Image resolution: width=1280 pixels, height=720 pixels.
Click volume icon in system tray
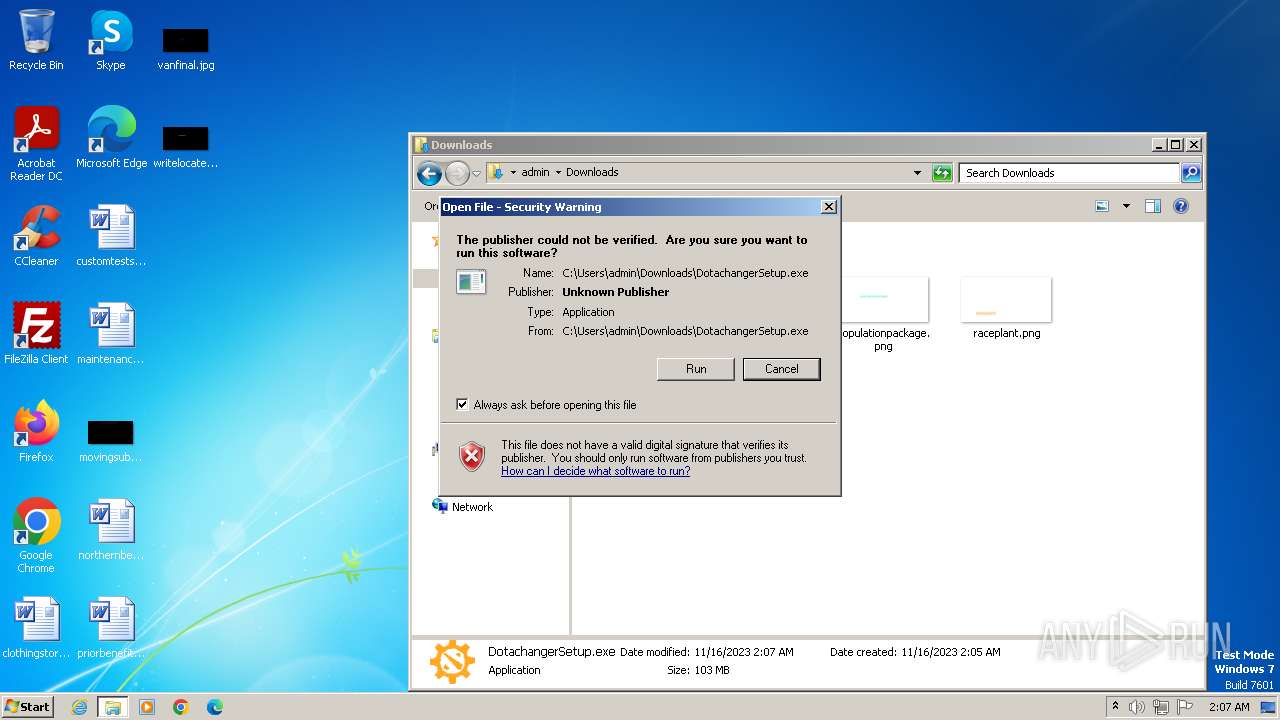(1137, 707)
